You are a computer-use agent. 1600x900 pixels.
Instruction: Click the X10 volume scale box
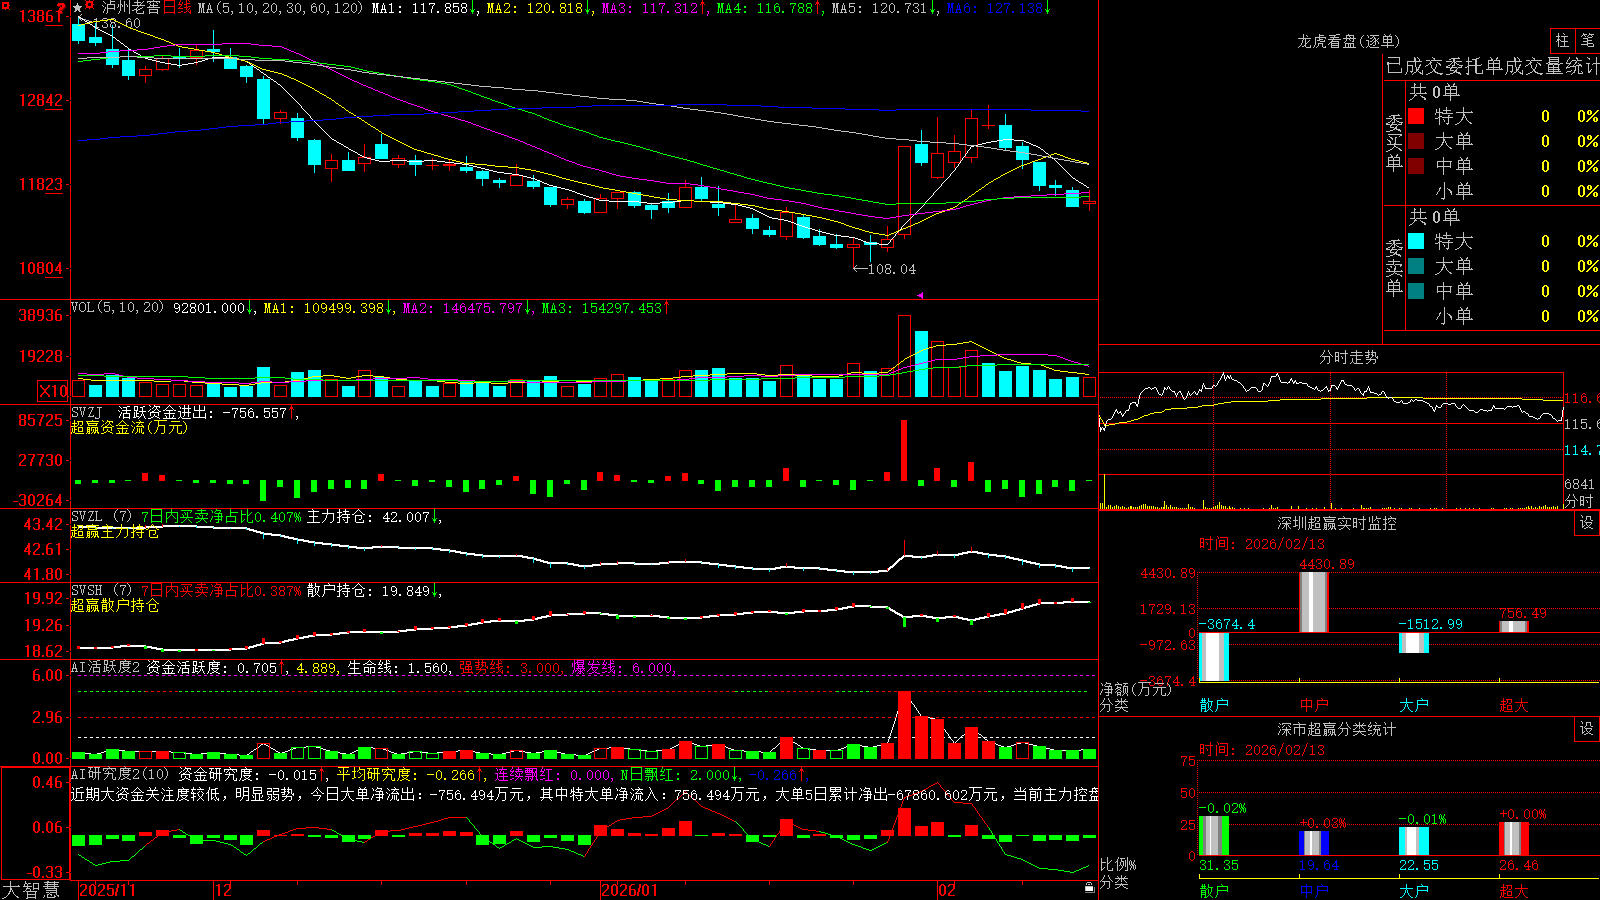(x=53, y=391)
